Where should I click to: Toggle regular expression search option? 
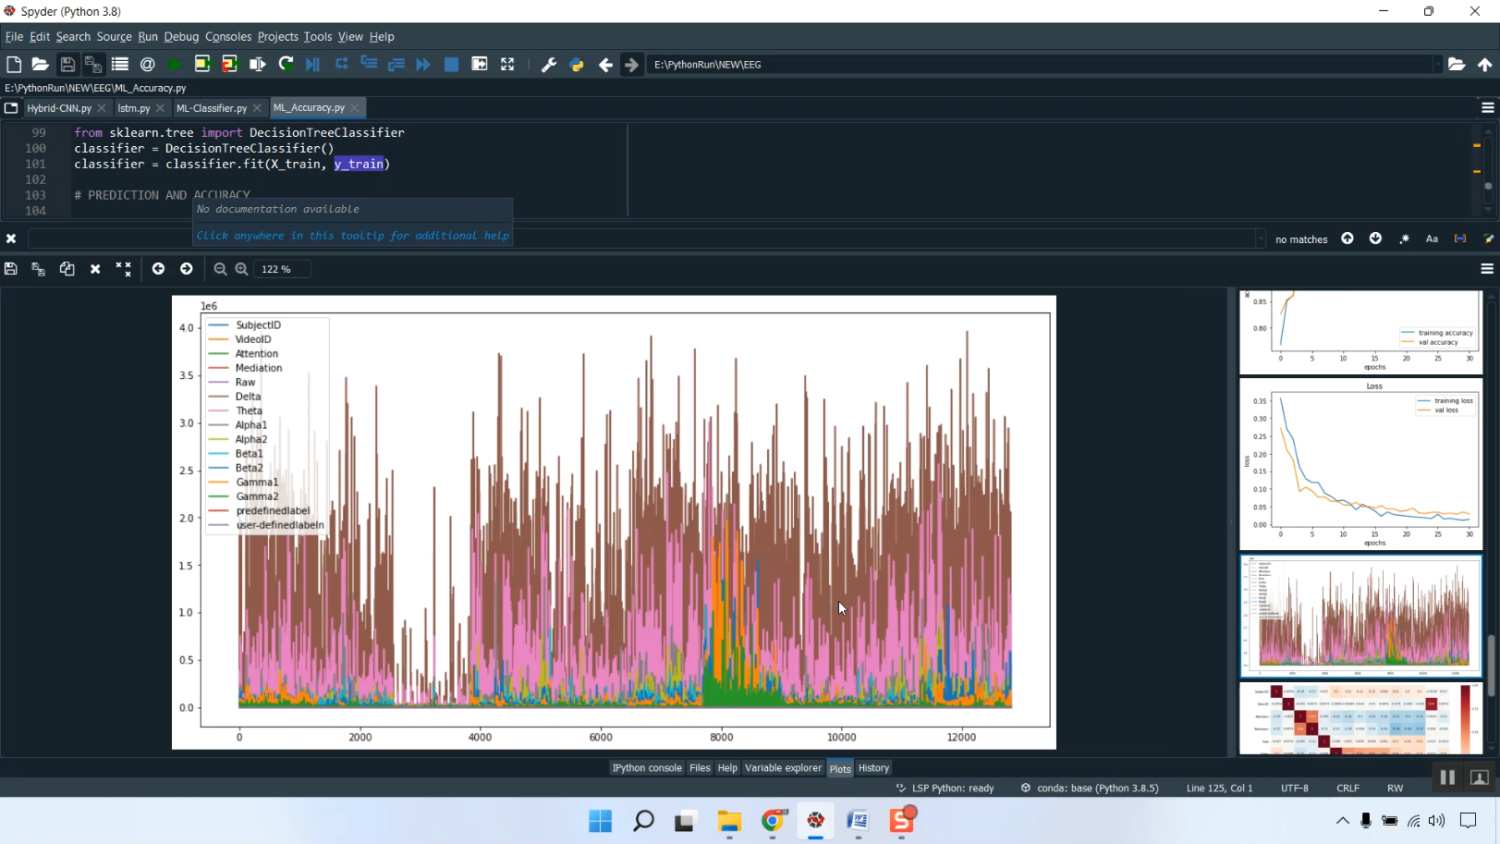pos(1404,239)
